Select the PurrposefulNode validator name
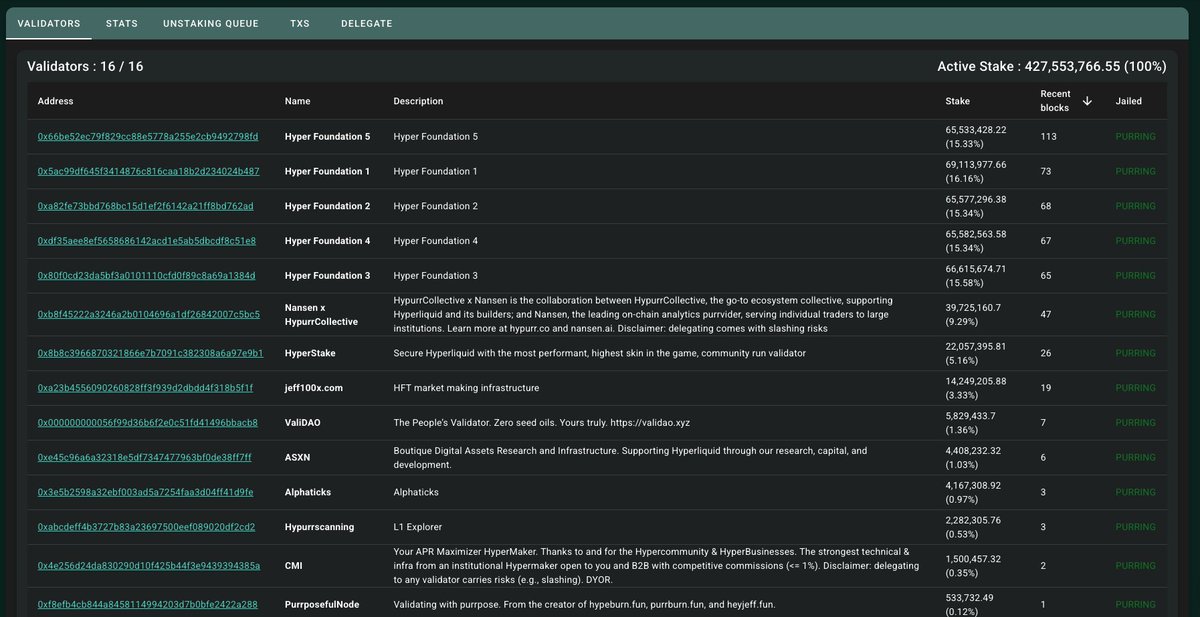The width and height of the screenshot is (1200, 617). pos(324,605)
